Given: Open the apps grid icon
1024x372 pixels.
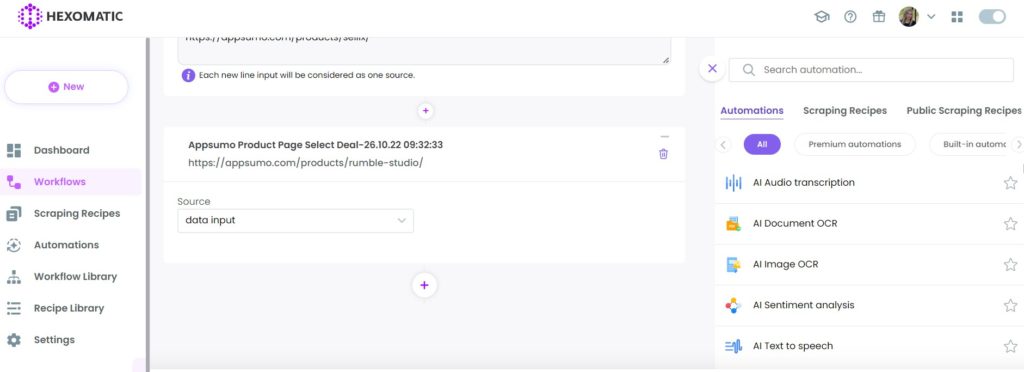Looking at the screenshot, I should click(x=957, y=17).
